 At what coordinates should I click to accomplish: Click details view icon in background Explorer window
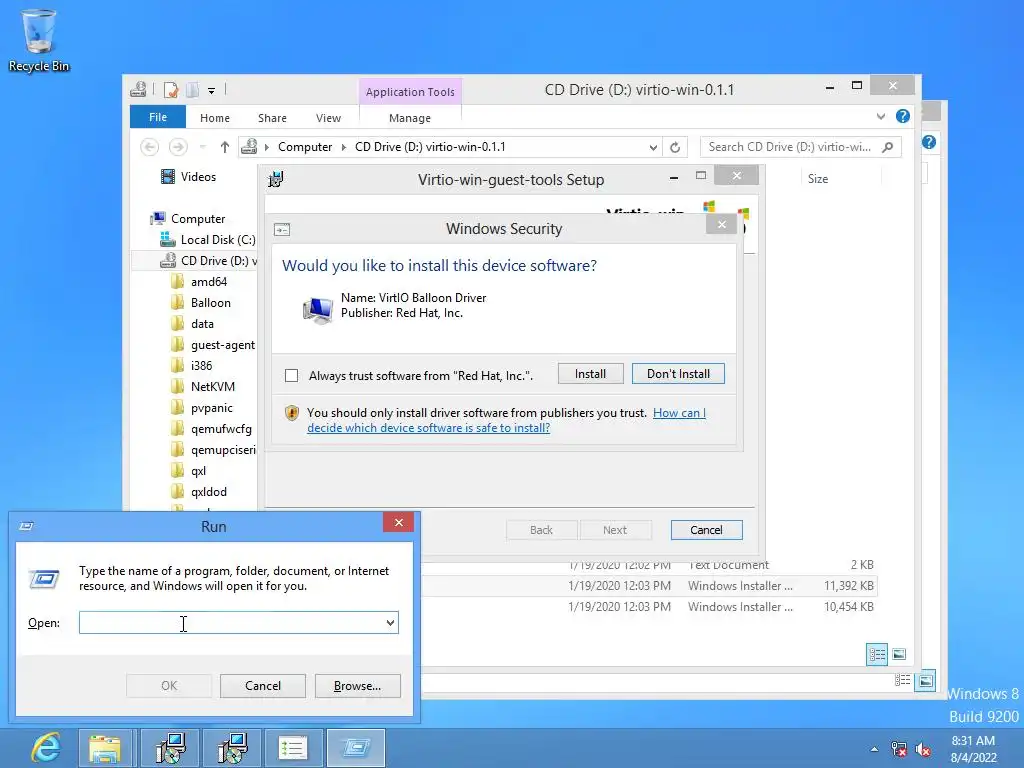(x=903, y=680)
